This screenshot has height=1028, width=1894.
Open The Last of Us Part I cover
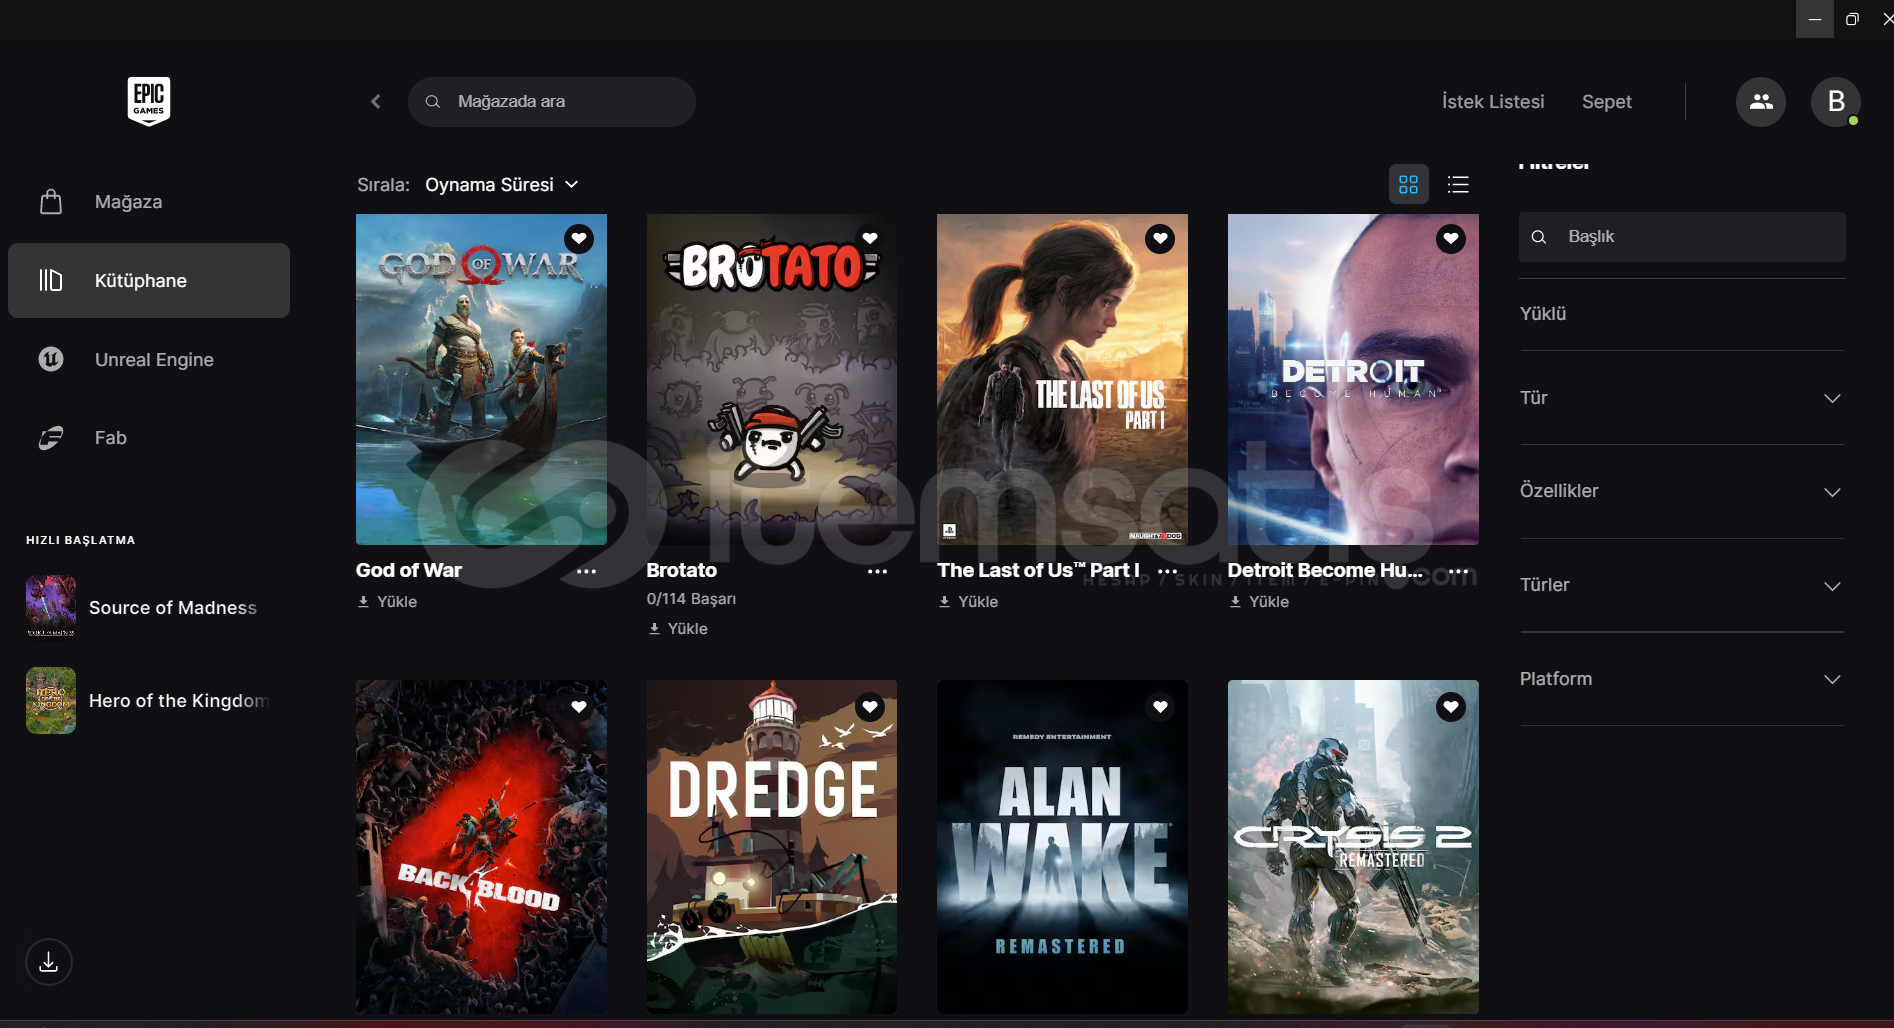point(1062,379)
